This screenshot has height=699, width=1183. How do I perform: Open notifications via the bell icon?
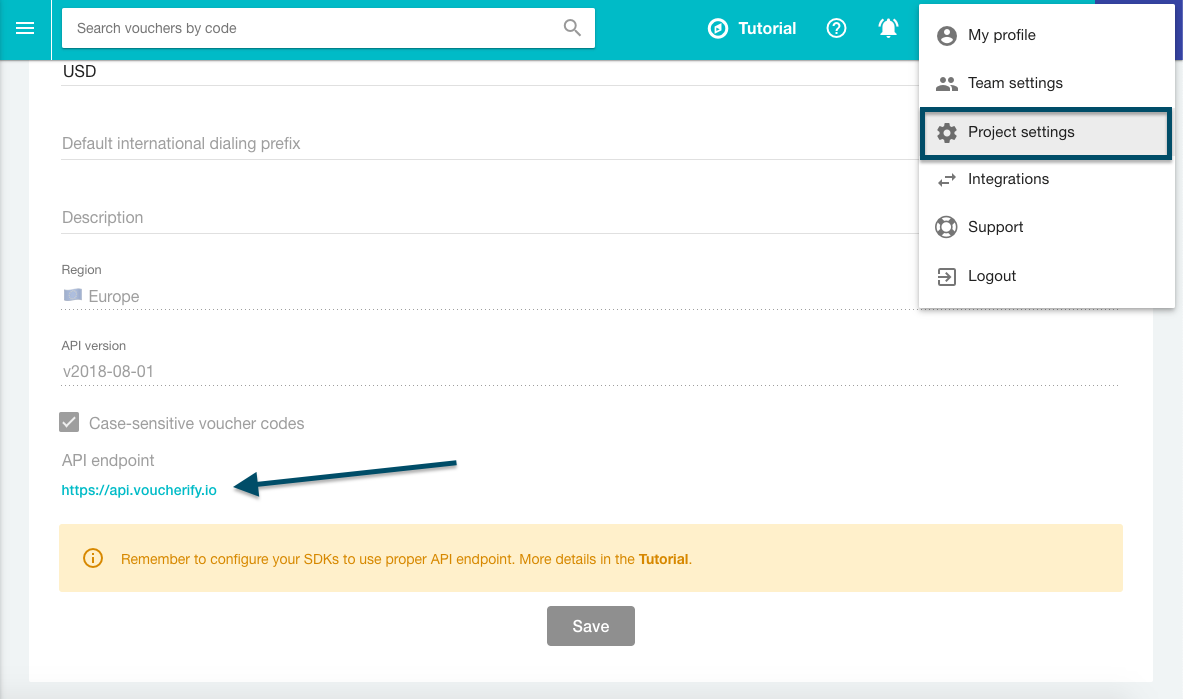pyautogui.click(x=888, y=28)
